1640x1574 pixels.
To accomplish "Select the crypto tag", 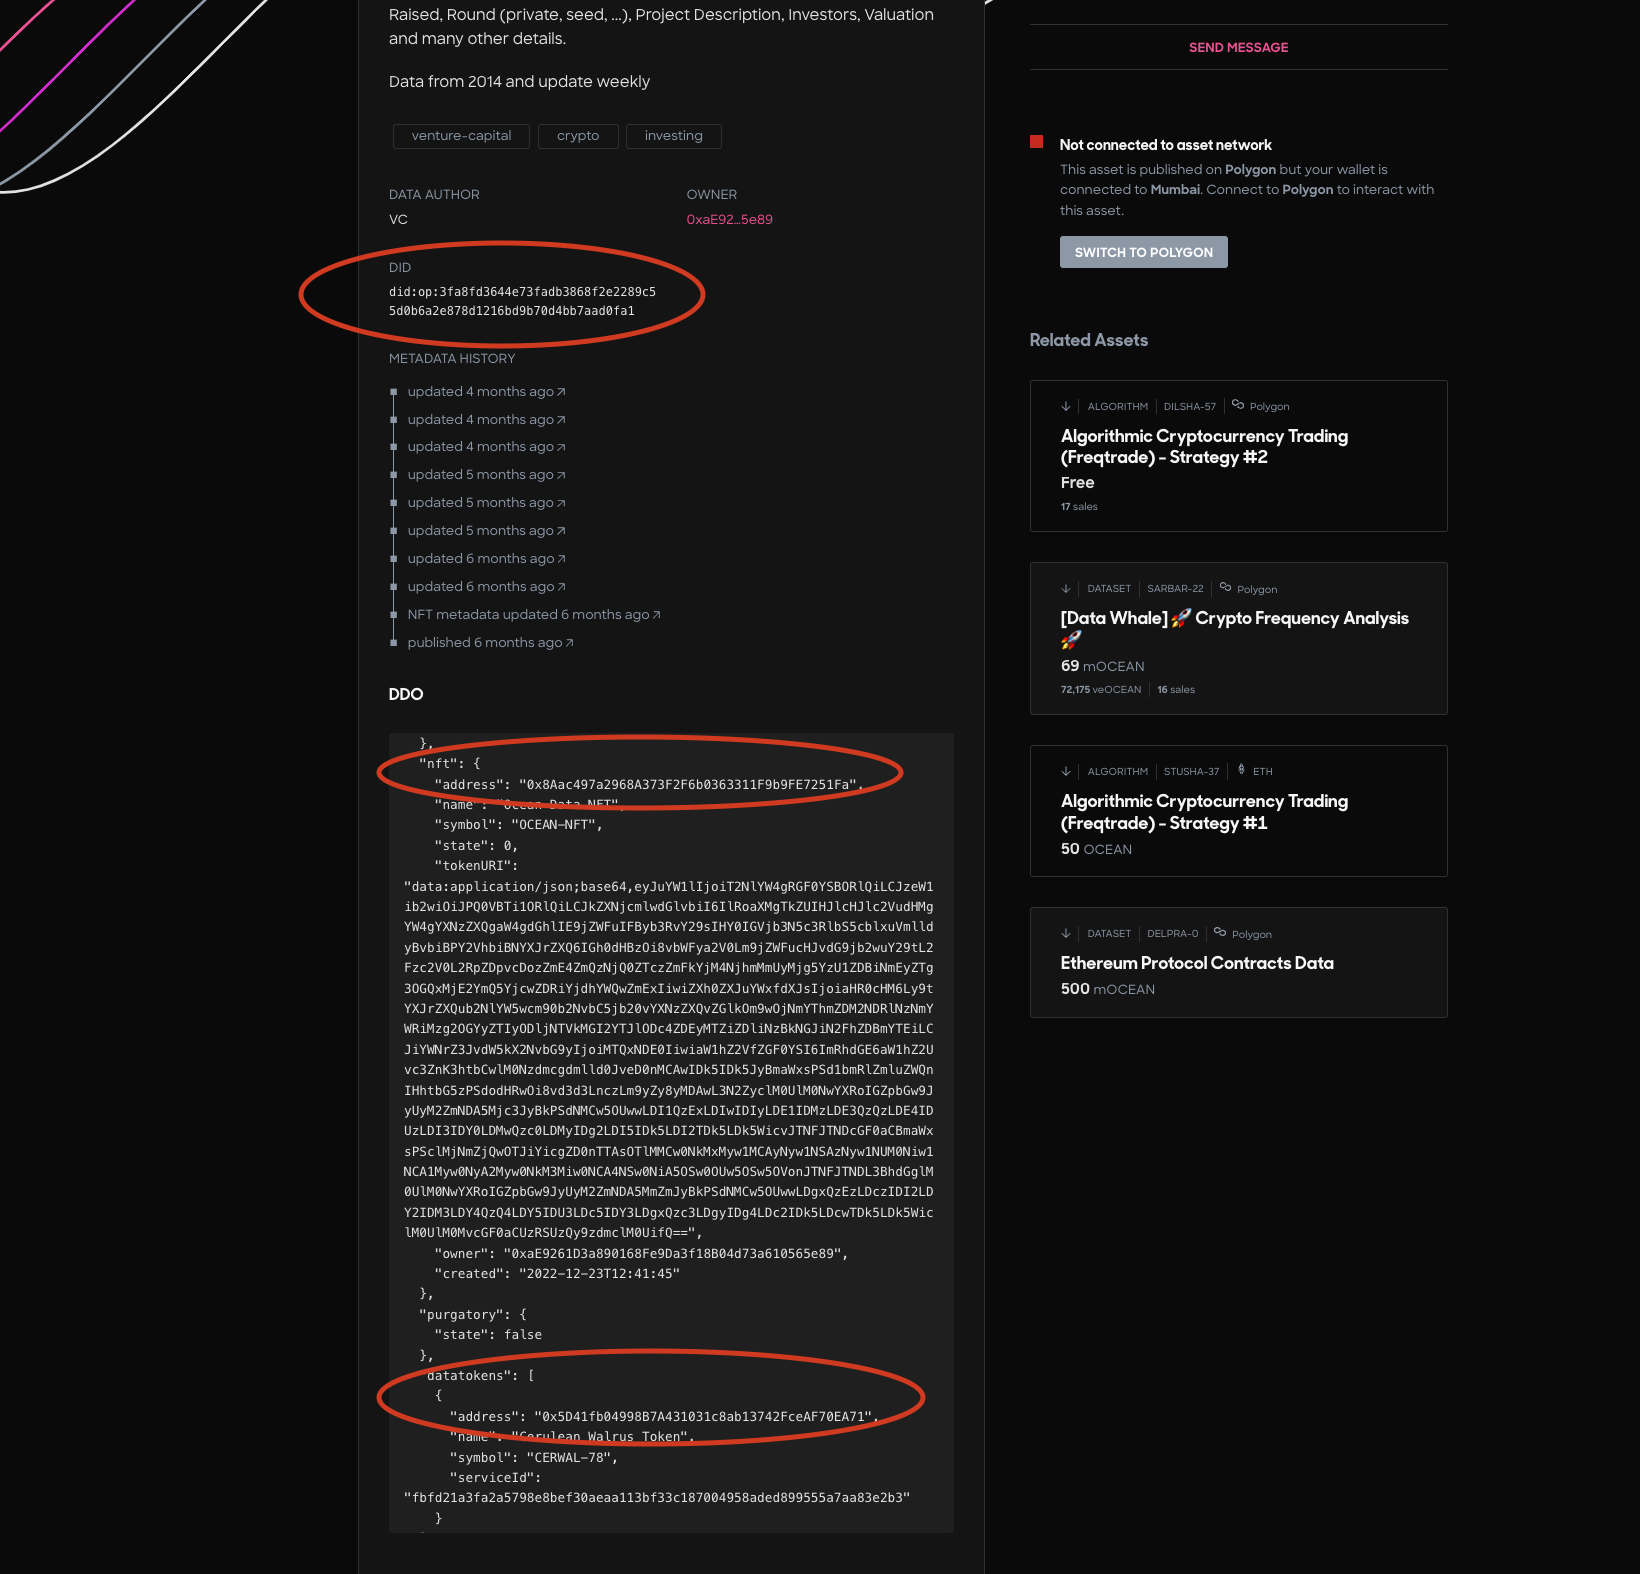I will pos(578,136).
